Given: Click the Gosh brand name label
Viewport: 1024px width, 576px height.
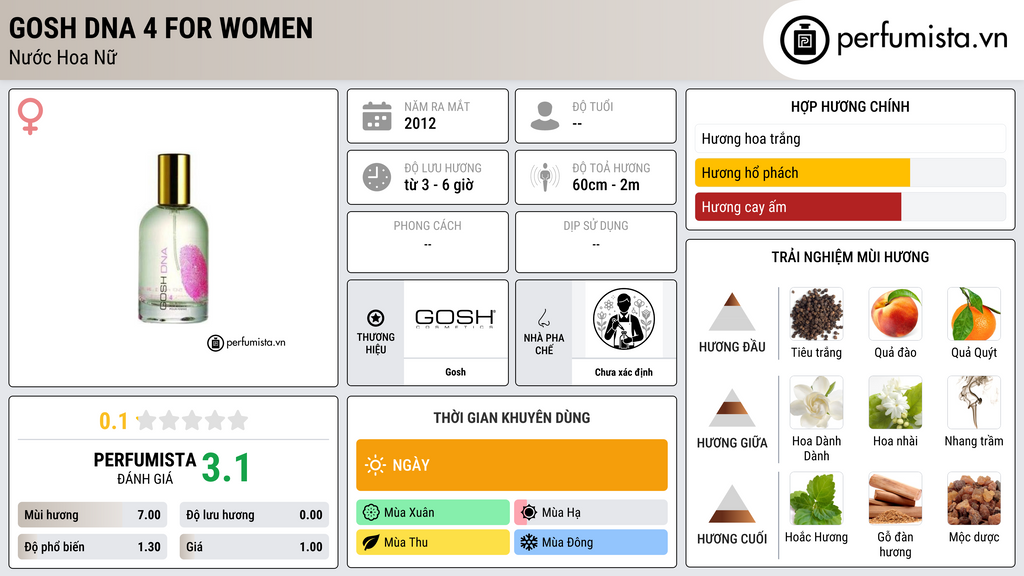Looking at the screenshot, I should tap(455, 372).
